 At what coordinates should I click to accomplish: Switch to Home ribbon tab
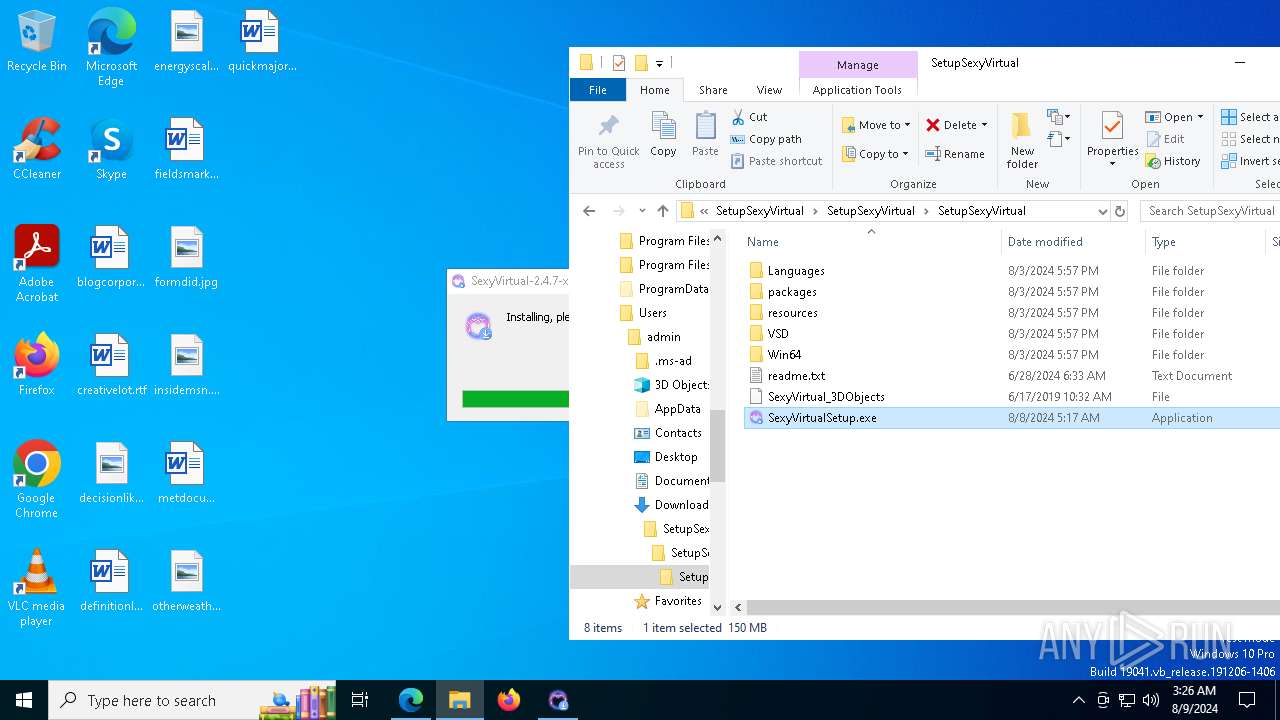pos(655,90)
